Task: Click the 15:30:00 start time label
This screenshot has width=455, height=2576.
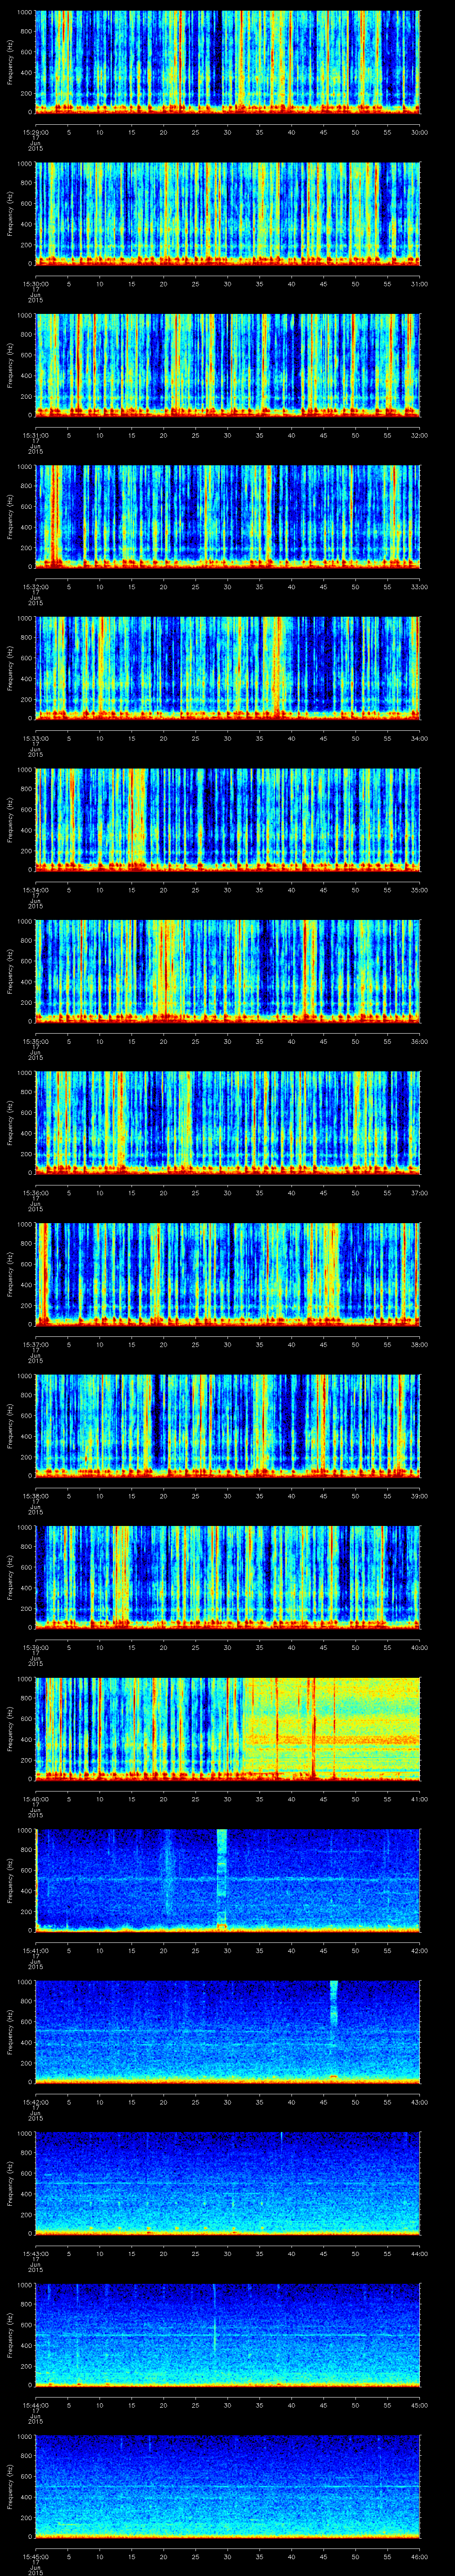Action: (x=36, y=284)
